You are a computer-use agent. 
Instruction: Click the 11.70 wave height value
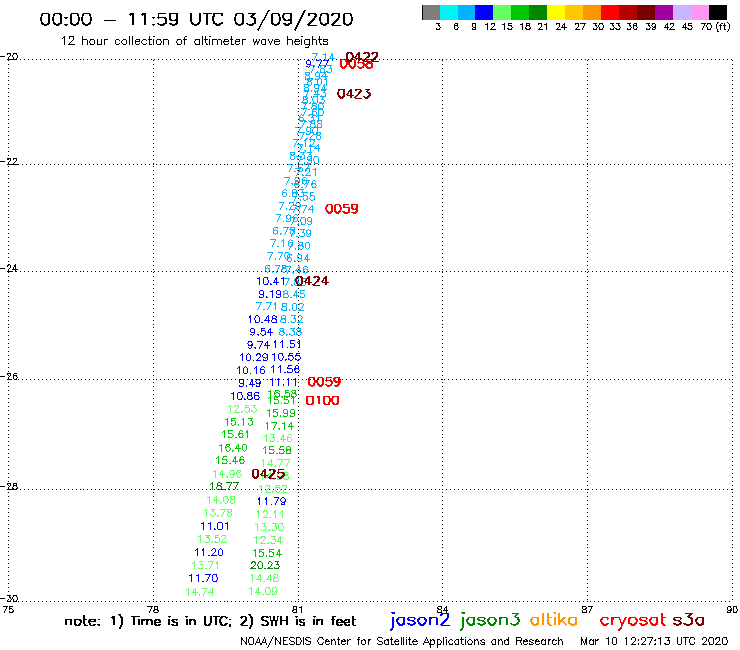[203, 578]
